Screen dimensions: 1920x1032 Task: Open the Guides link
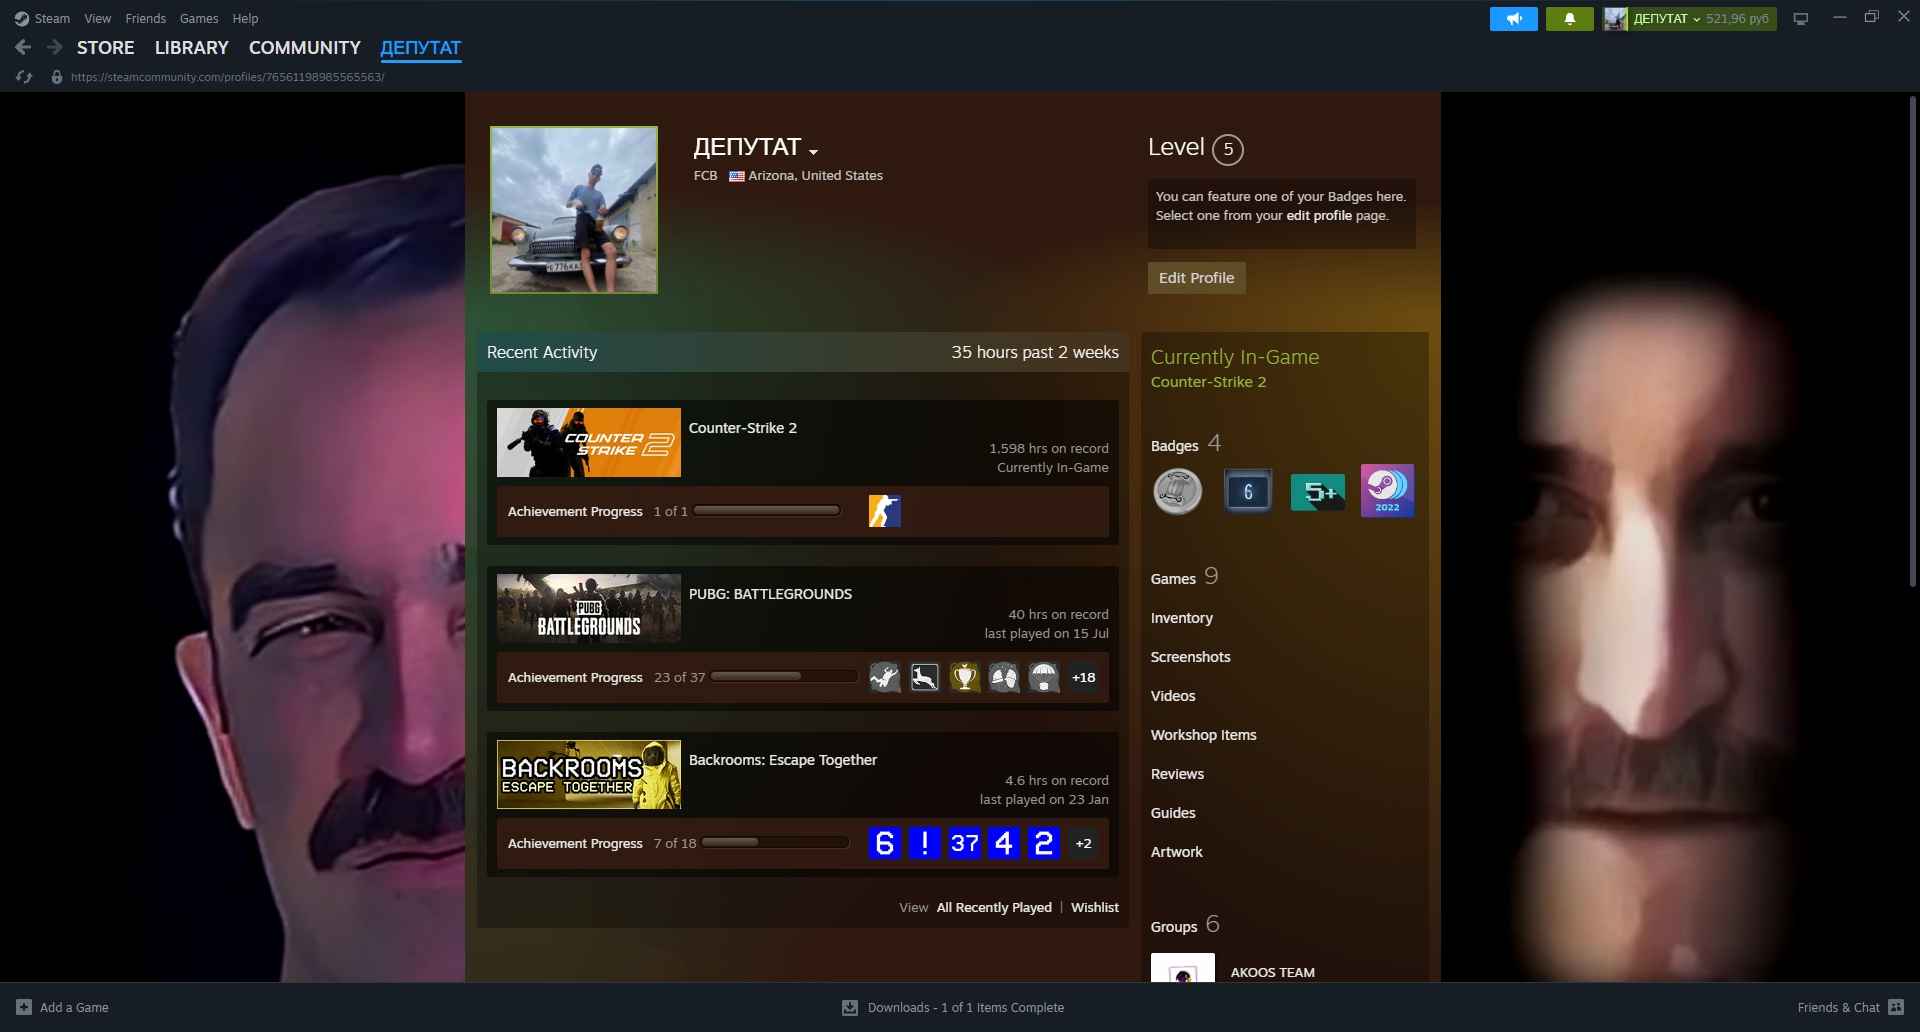(1173, 813)
